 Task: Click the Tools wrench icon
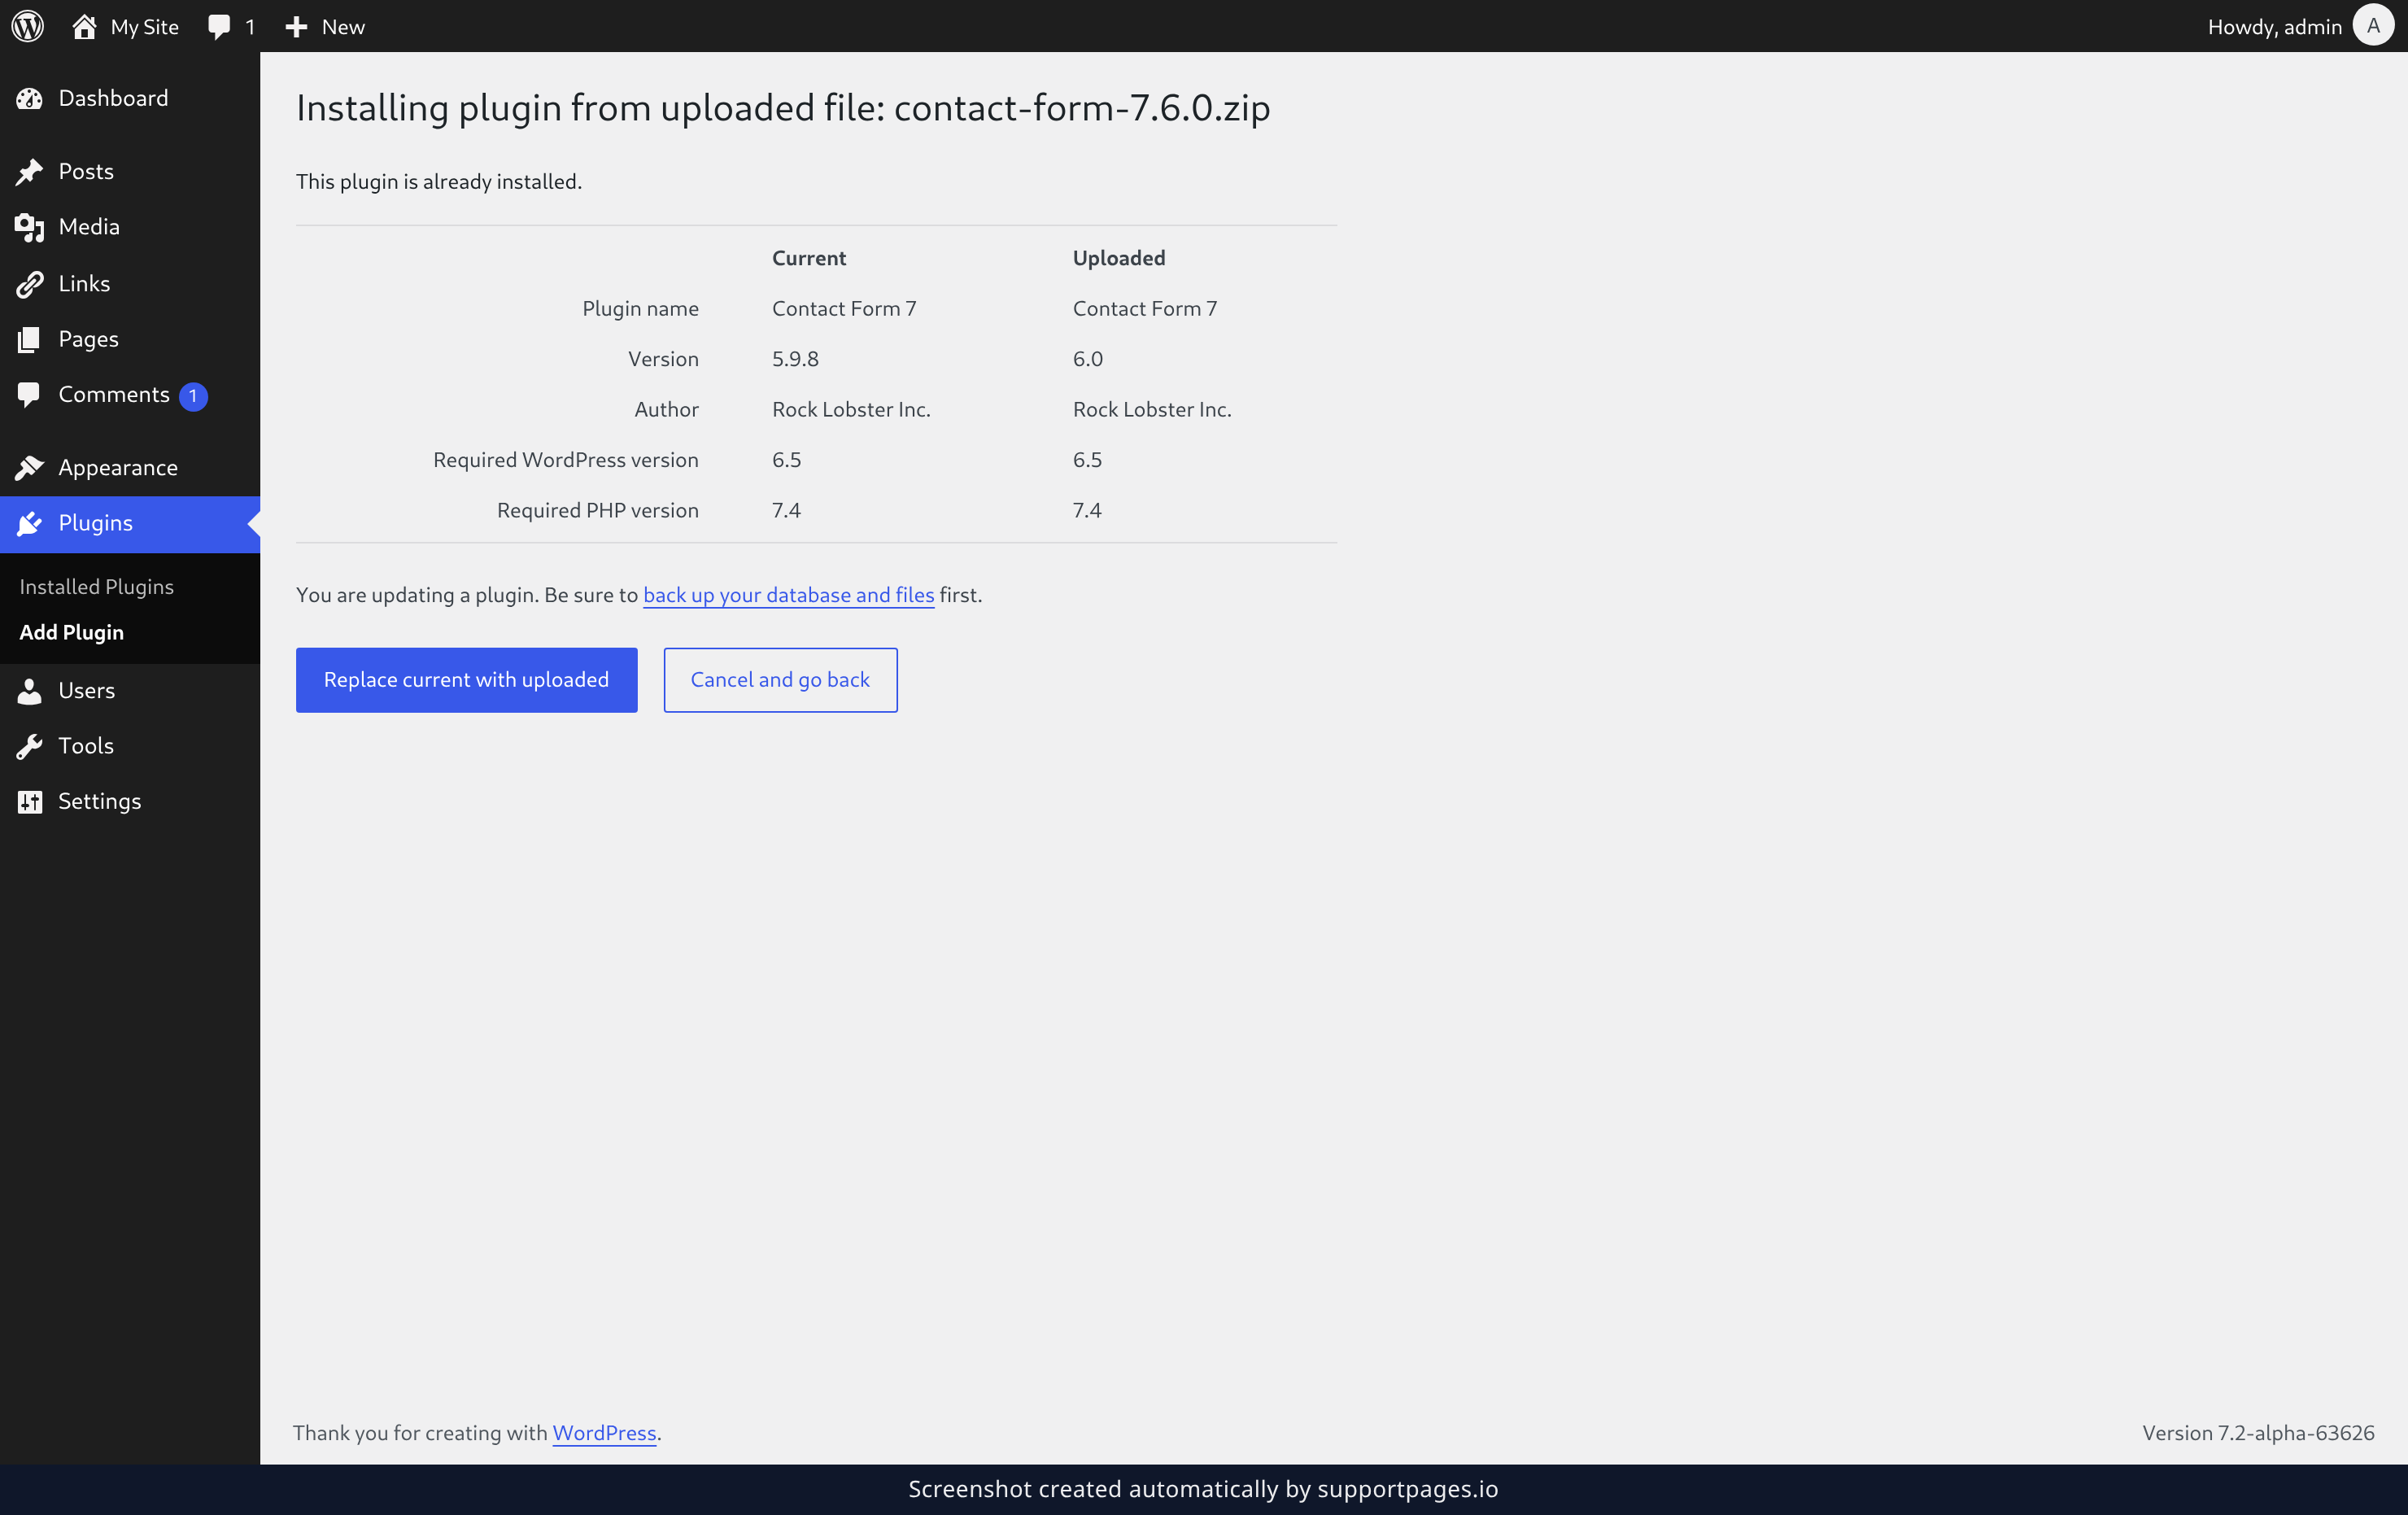30,746
